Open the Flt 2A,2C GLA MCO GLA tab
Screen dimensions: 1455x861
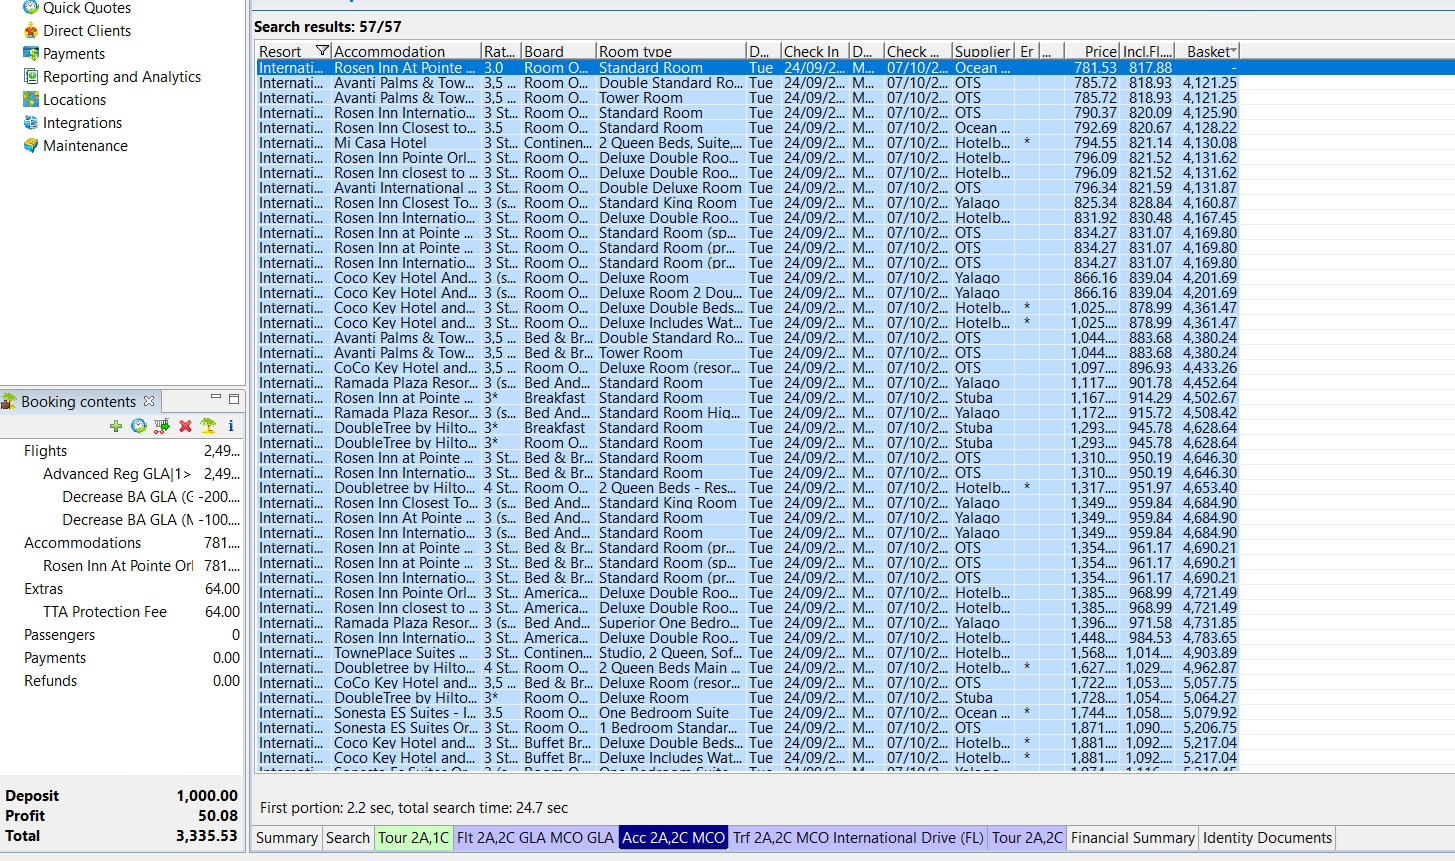tap(535, 838)
